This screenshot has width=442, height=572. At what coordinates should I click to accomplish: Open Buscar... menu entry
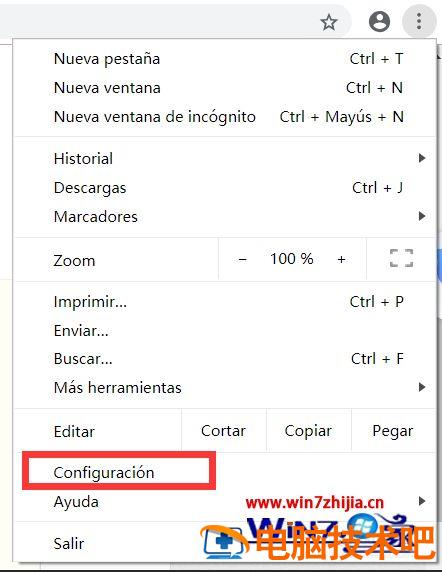225,359
